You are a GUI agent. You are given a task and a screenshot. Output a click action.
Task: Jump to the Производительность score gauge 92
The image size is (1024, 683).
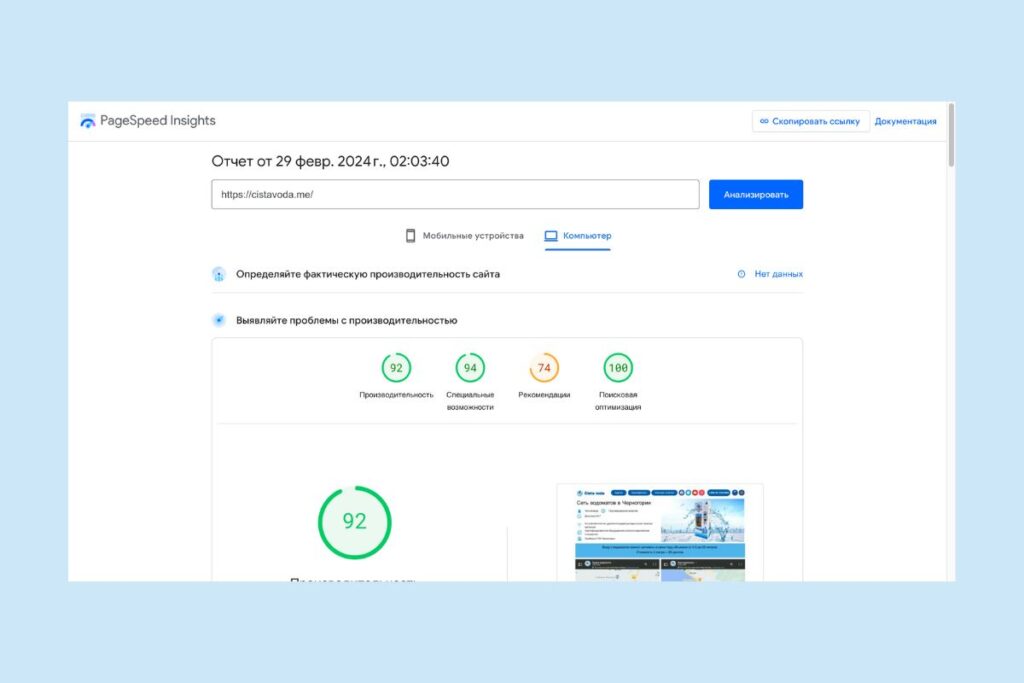(x=396, y=368)
